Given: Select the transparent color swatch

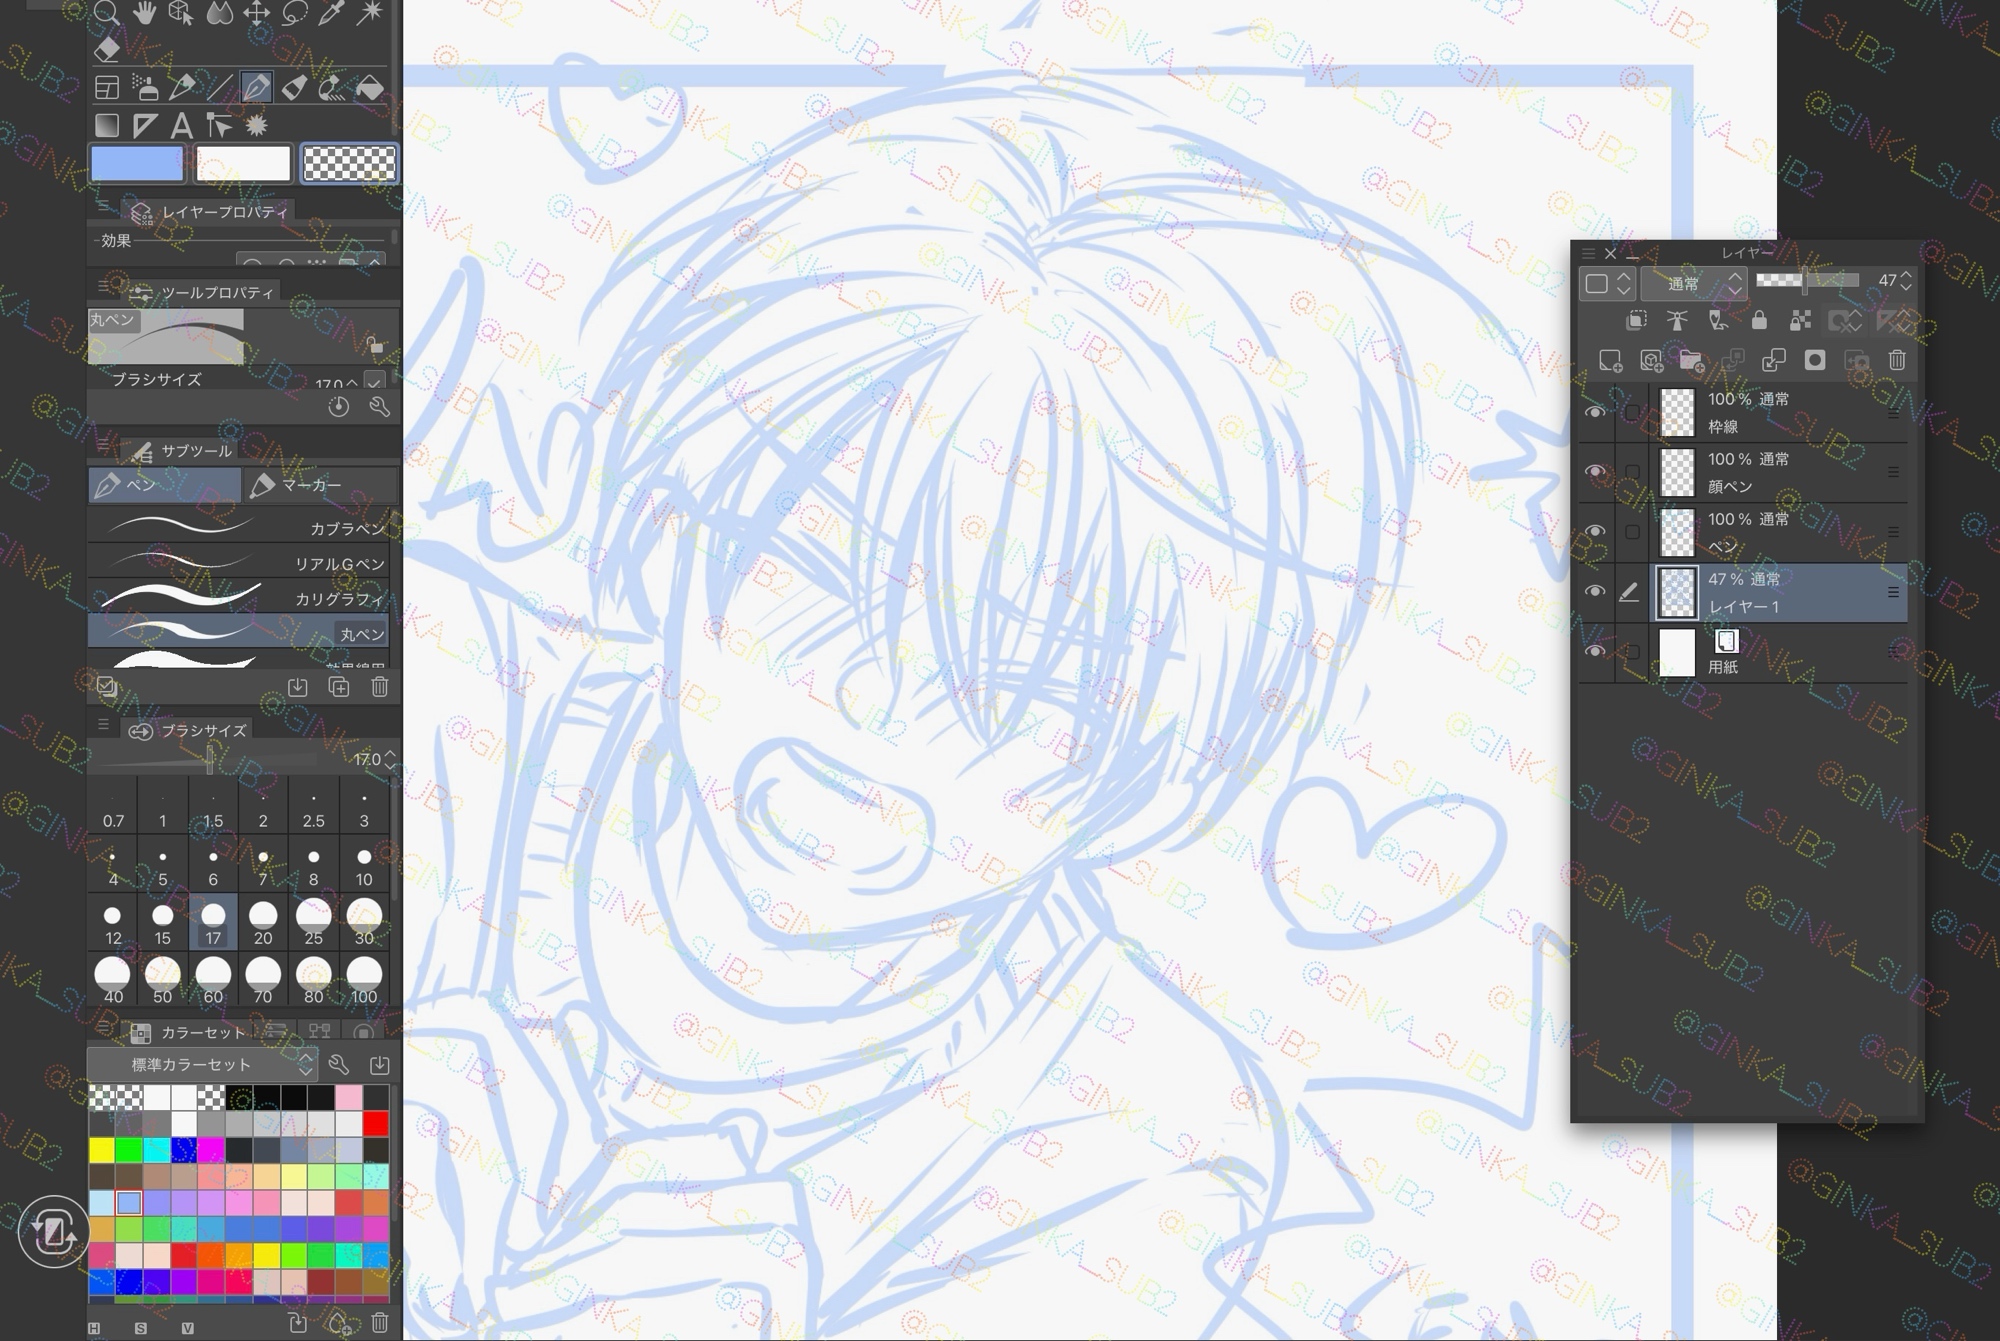Looking at the screenshot, I should coord(349,163).
